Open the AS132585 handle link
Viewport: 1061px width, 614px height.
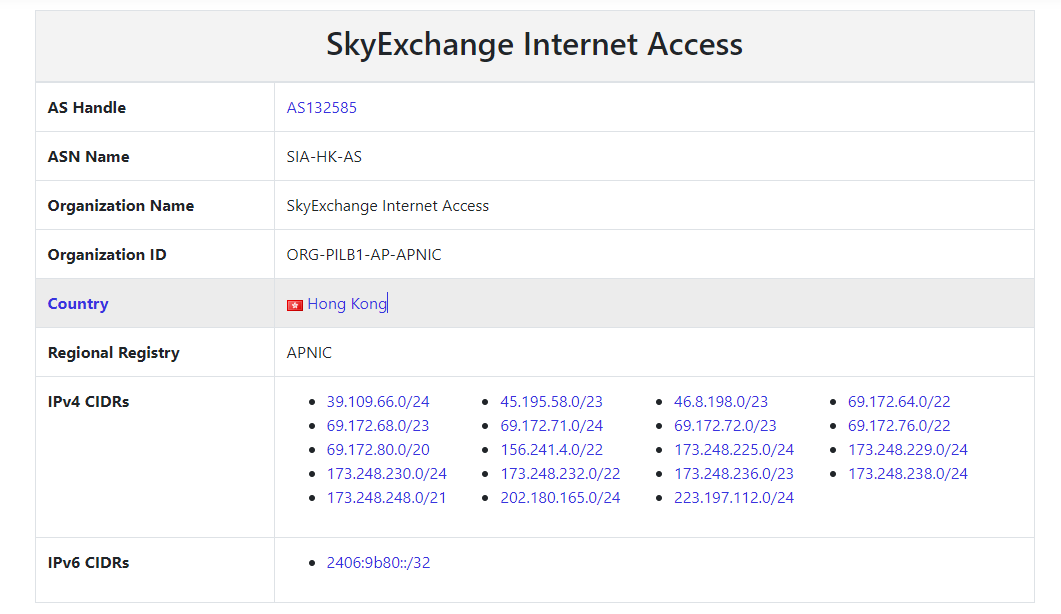point(321,108)
